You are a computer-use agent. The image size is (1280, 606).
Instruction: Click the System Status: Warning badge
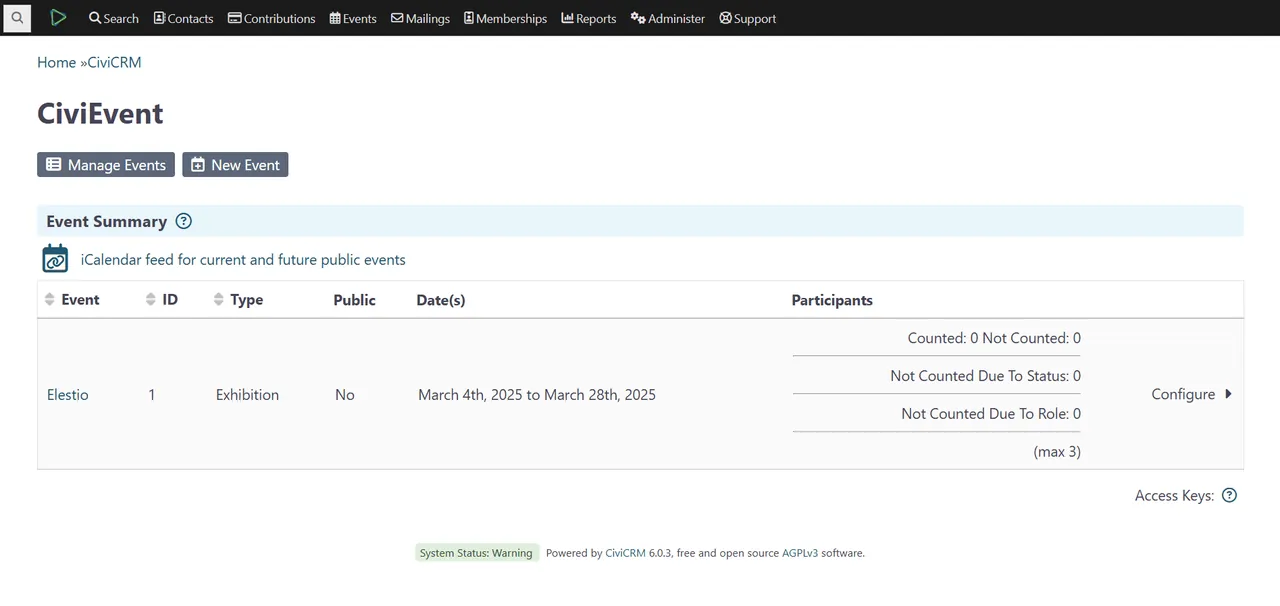476,553
